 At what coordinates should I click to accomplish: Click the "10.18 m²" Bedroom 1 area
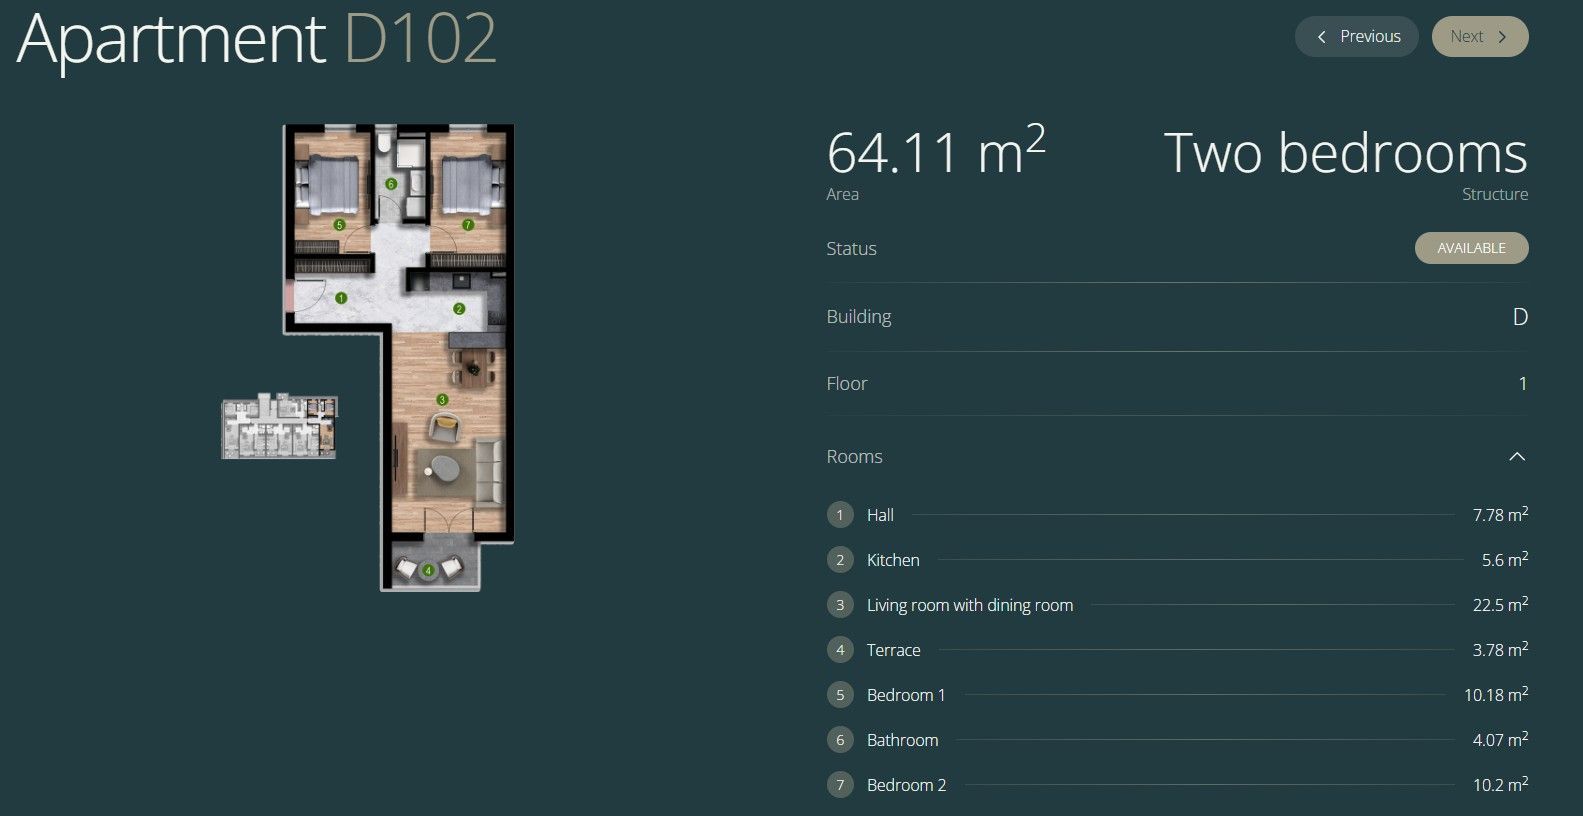(x=1496, y=694)
